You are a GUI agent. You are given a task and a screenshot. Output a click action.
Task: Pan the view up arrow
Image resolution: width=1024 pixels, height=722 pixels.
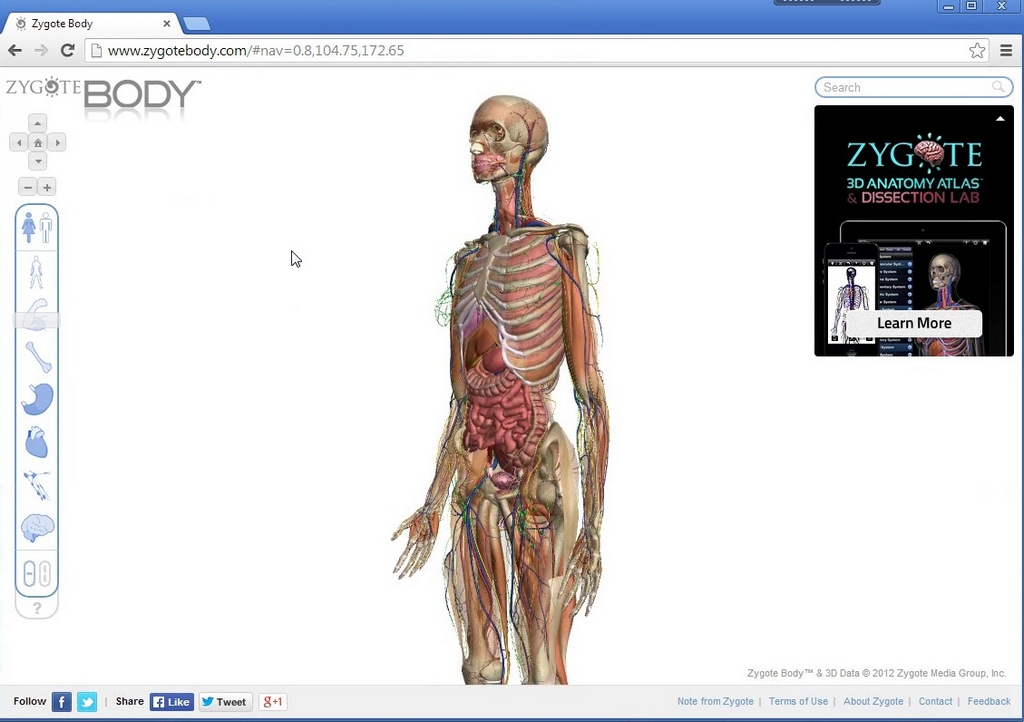(38, 124)
